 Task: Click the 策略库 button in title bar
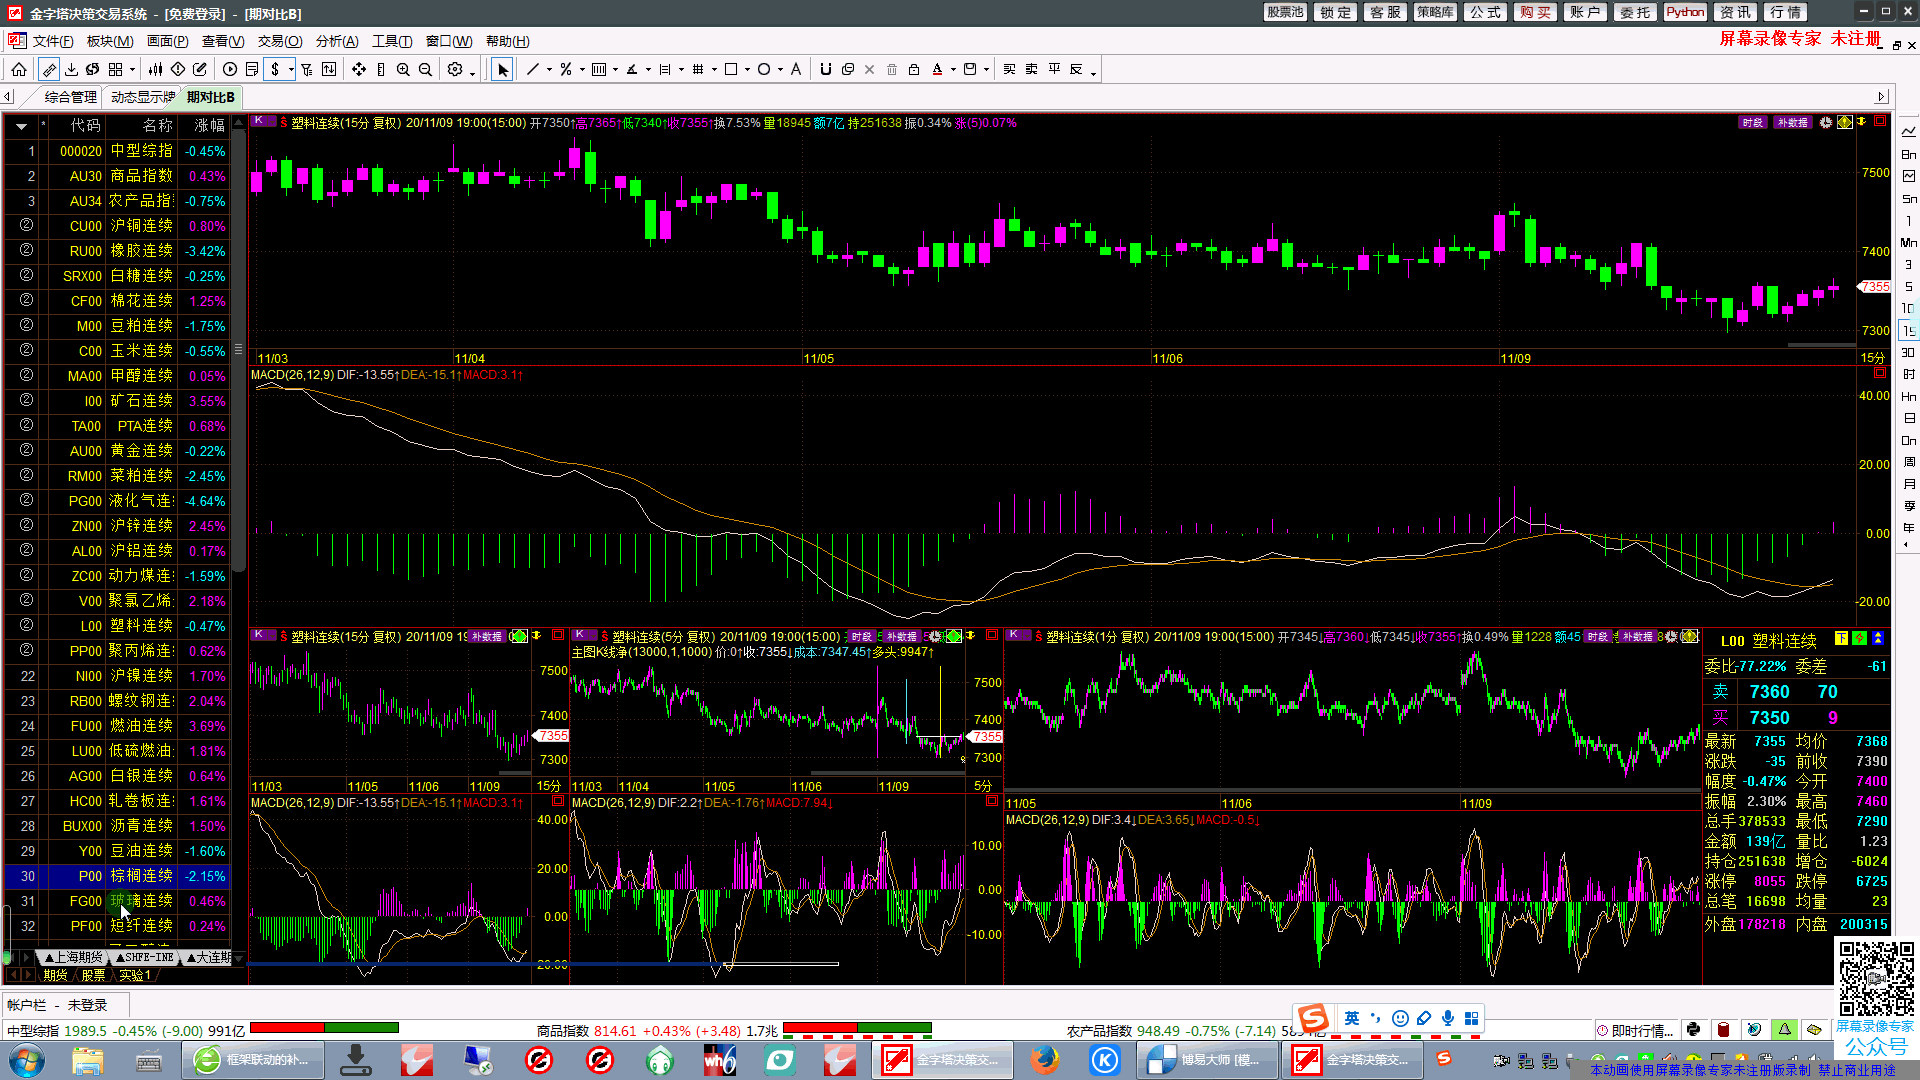point(1435,12)
